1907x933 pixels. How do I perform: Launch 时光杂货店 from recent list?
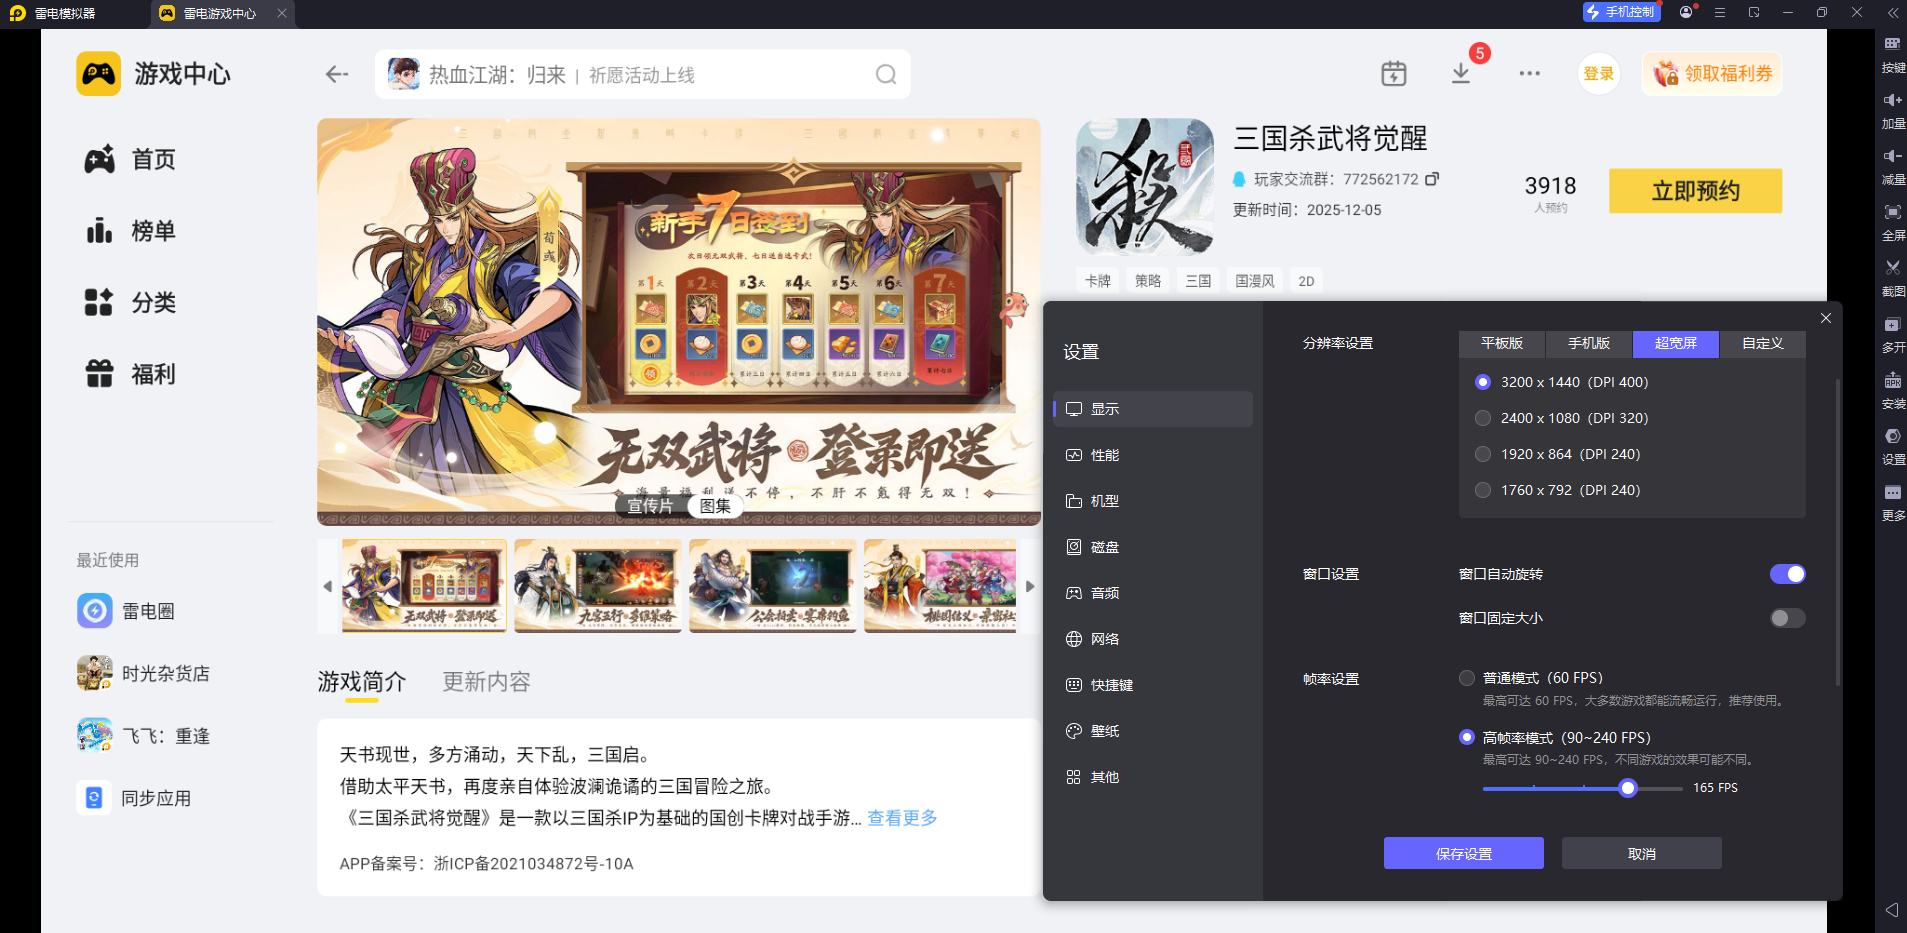(143, 674)
